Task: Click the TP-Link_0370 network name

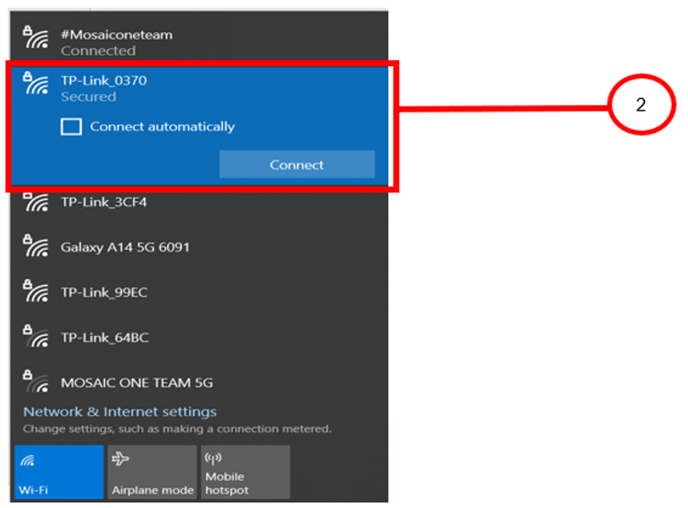Action: [x=104, y=80]
